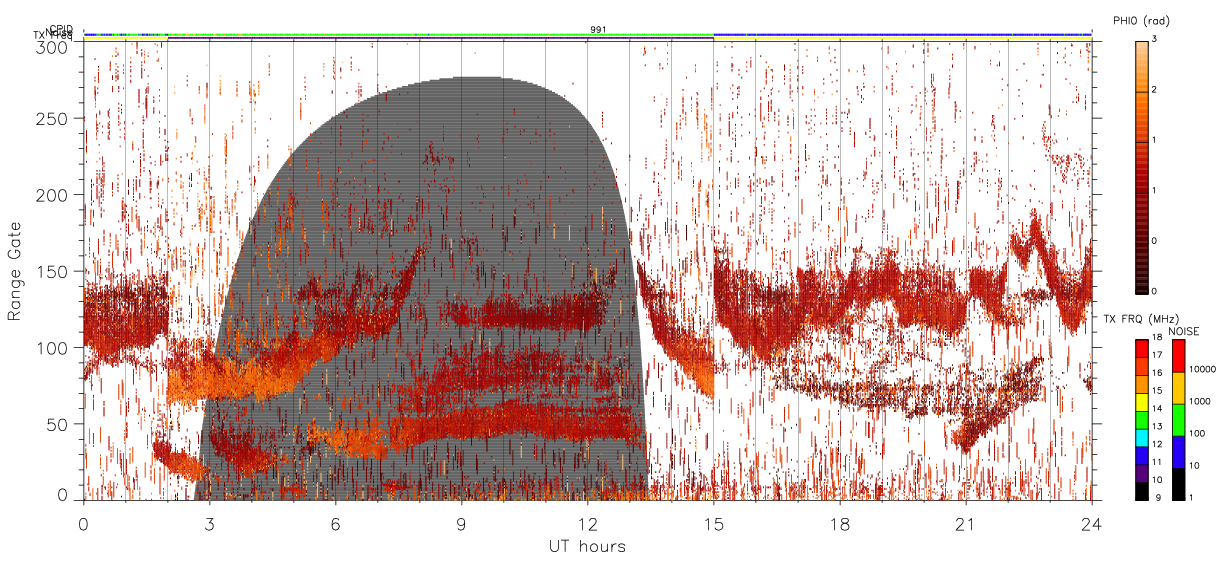The height and width of the screenshot is (567, 1228).
Task: Click the '13' label in the TX FRQ legend
Action: click(x=1156, y=427)
